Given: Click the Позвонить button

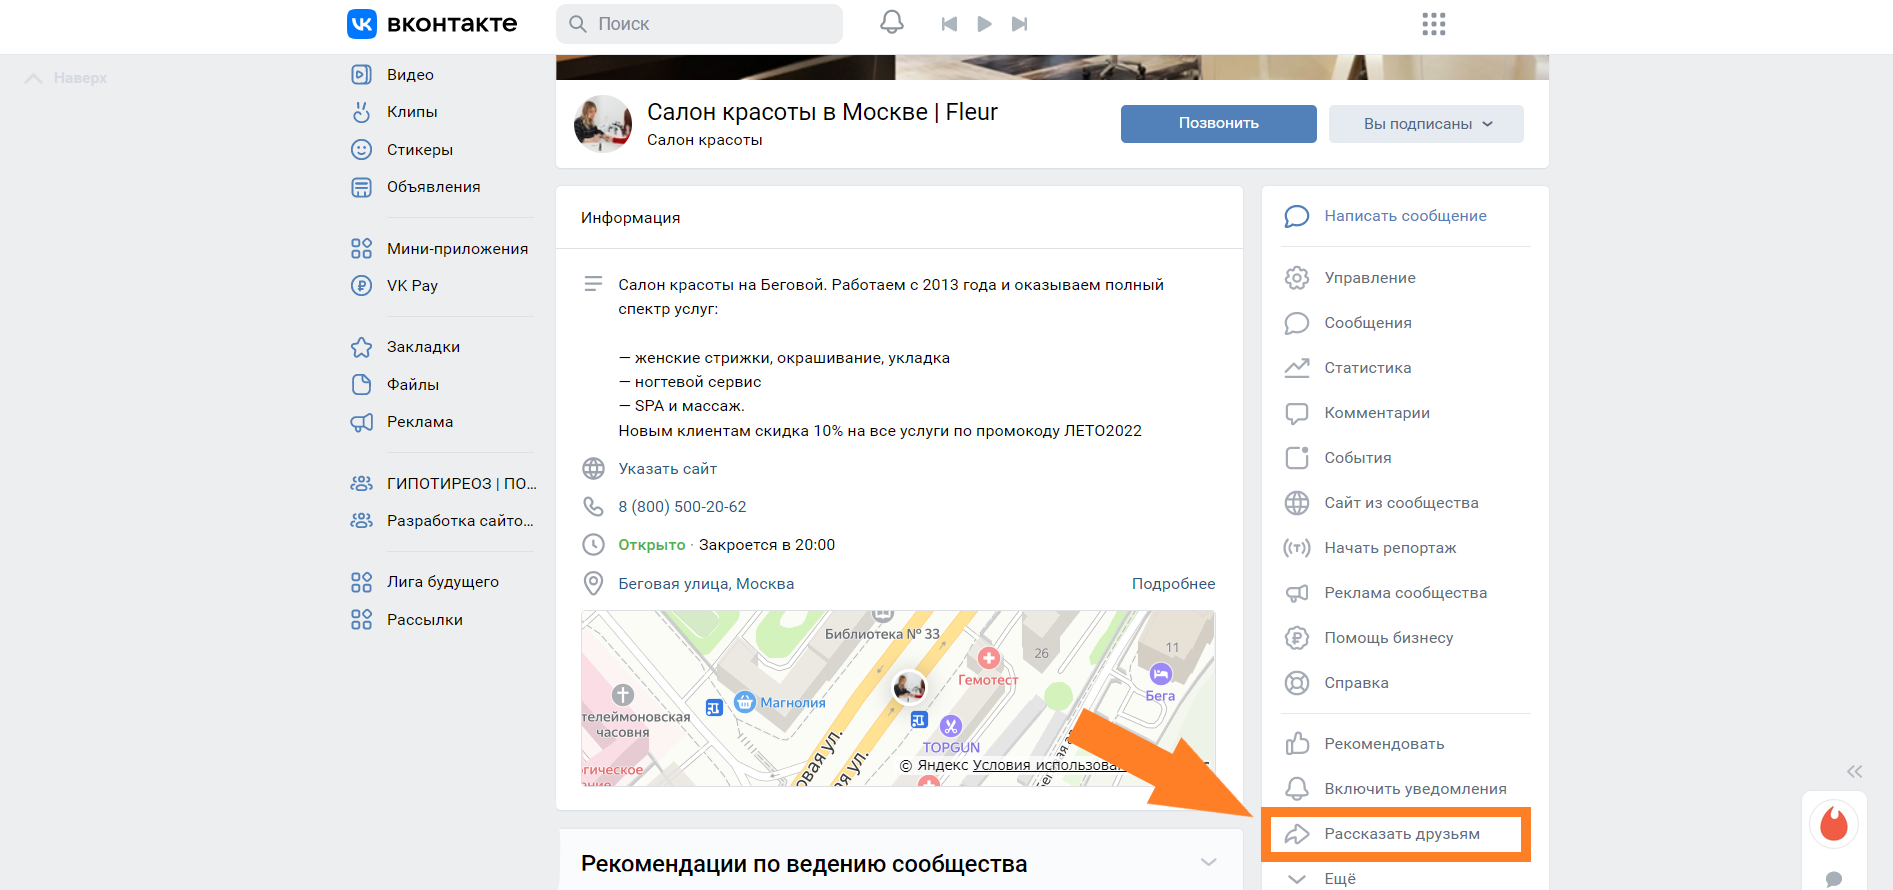Looking at the screenshot, I should pos(1218,124).
